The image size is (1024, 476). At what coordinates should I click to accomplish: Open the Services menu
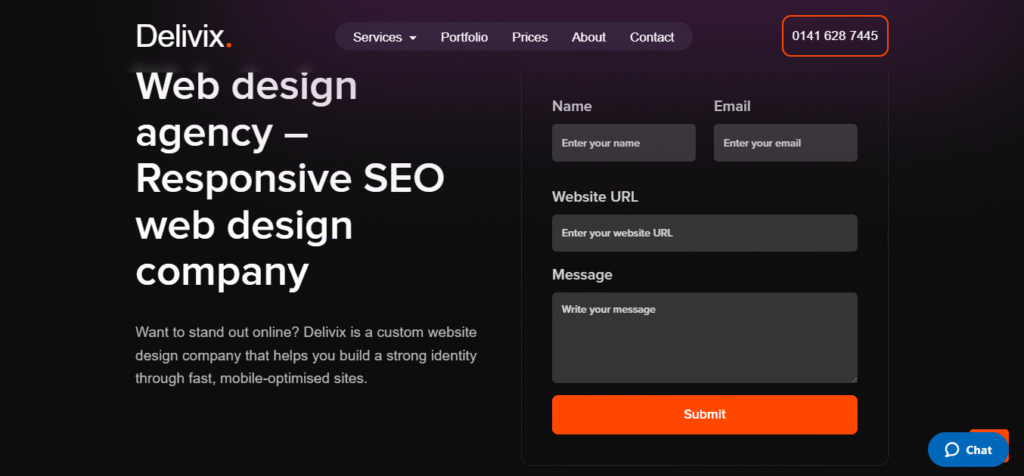[x=377, y=37]
